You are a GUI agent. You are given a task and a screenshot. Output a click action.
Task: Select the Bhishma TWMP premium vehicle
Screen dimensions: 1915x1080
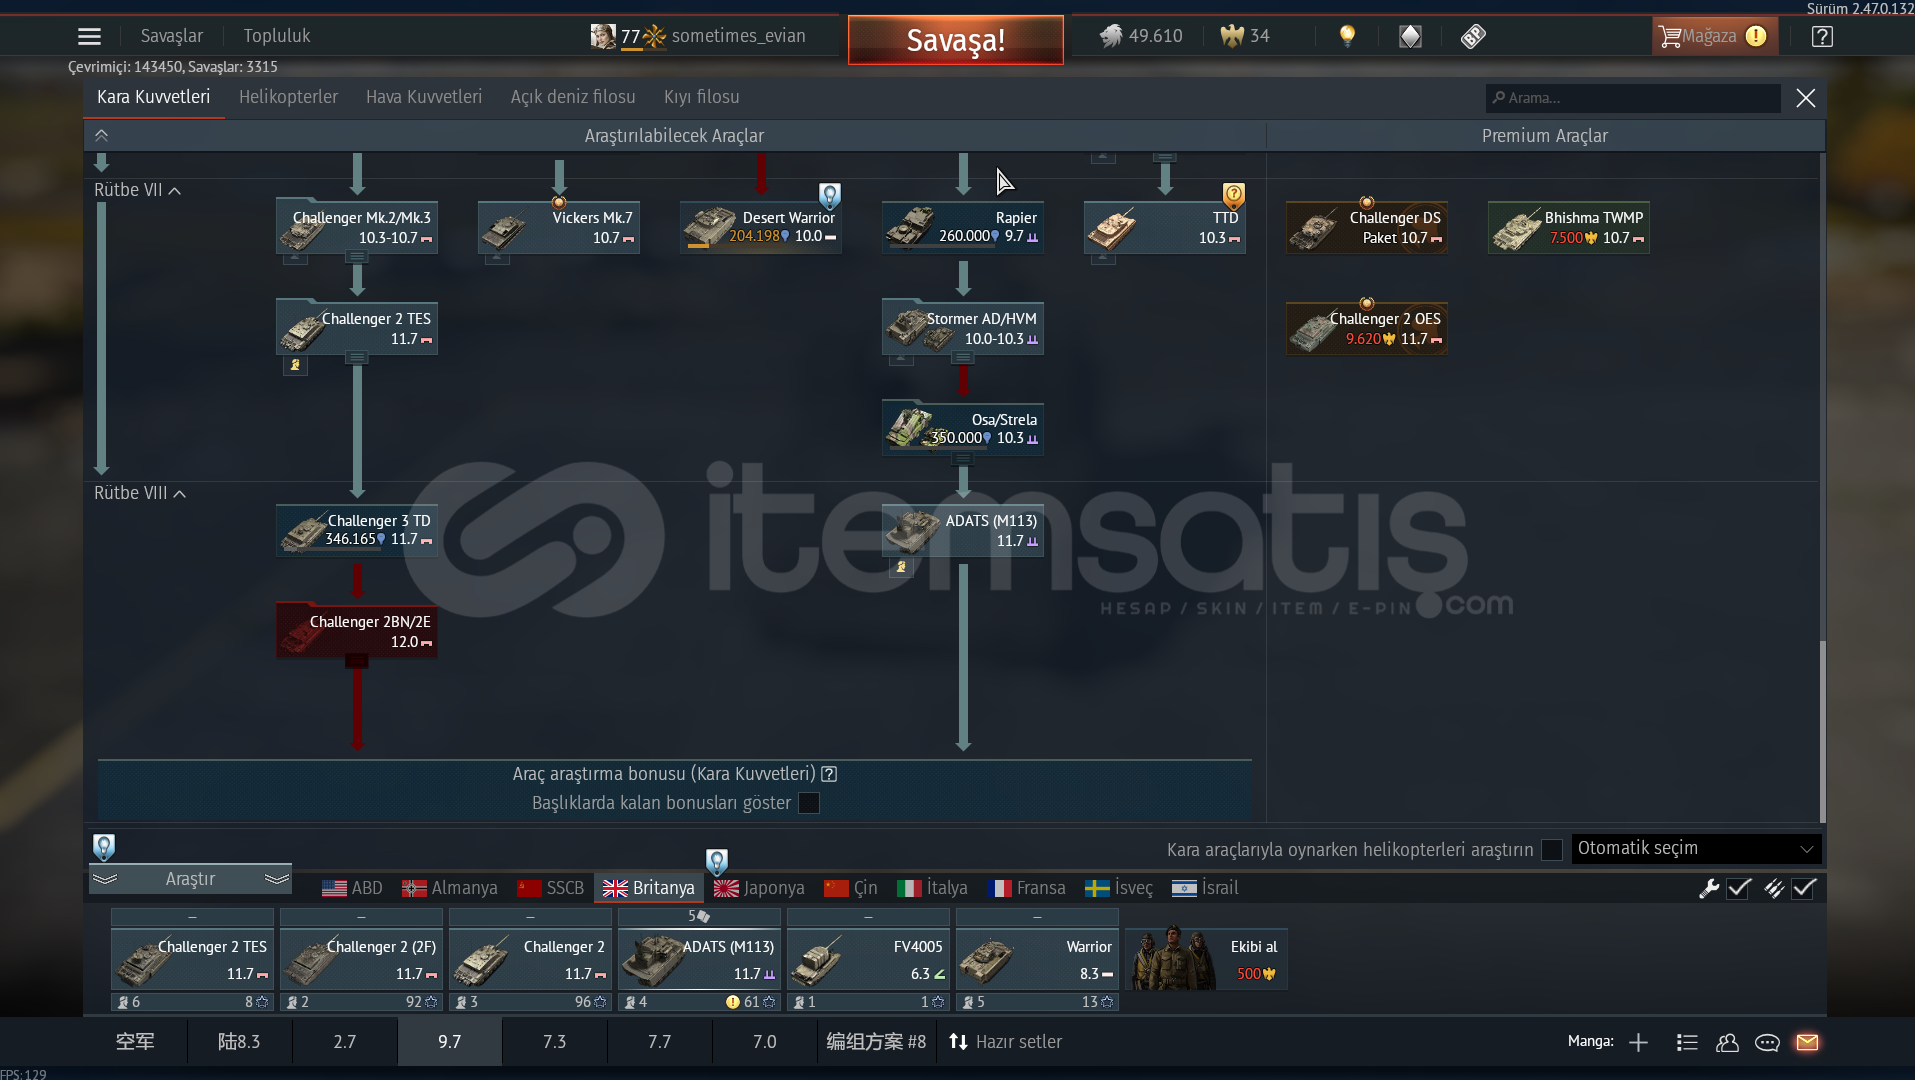point(1568,228)
